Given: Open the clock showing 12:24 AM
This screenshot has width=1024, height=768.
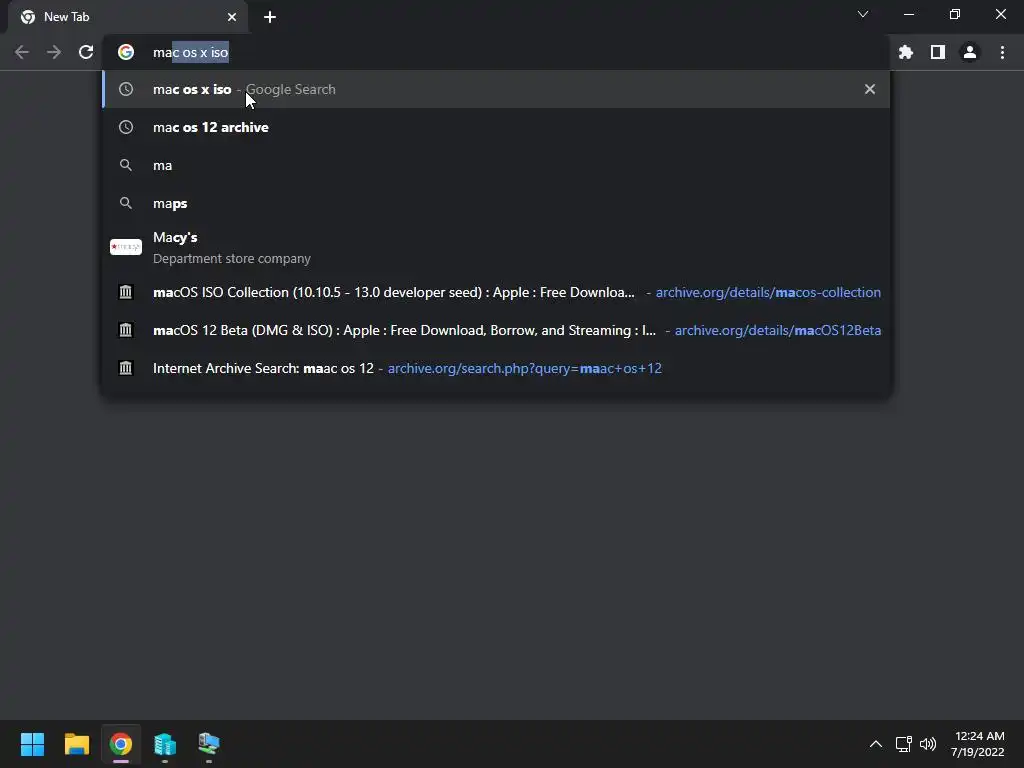Looking at the screenshot, I should click(978, 744).
